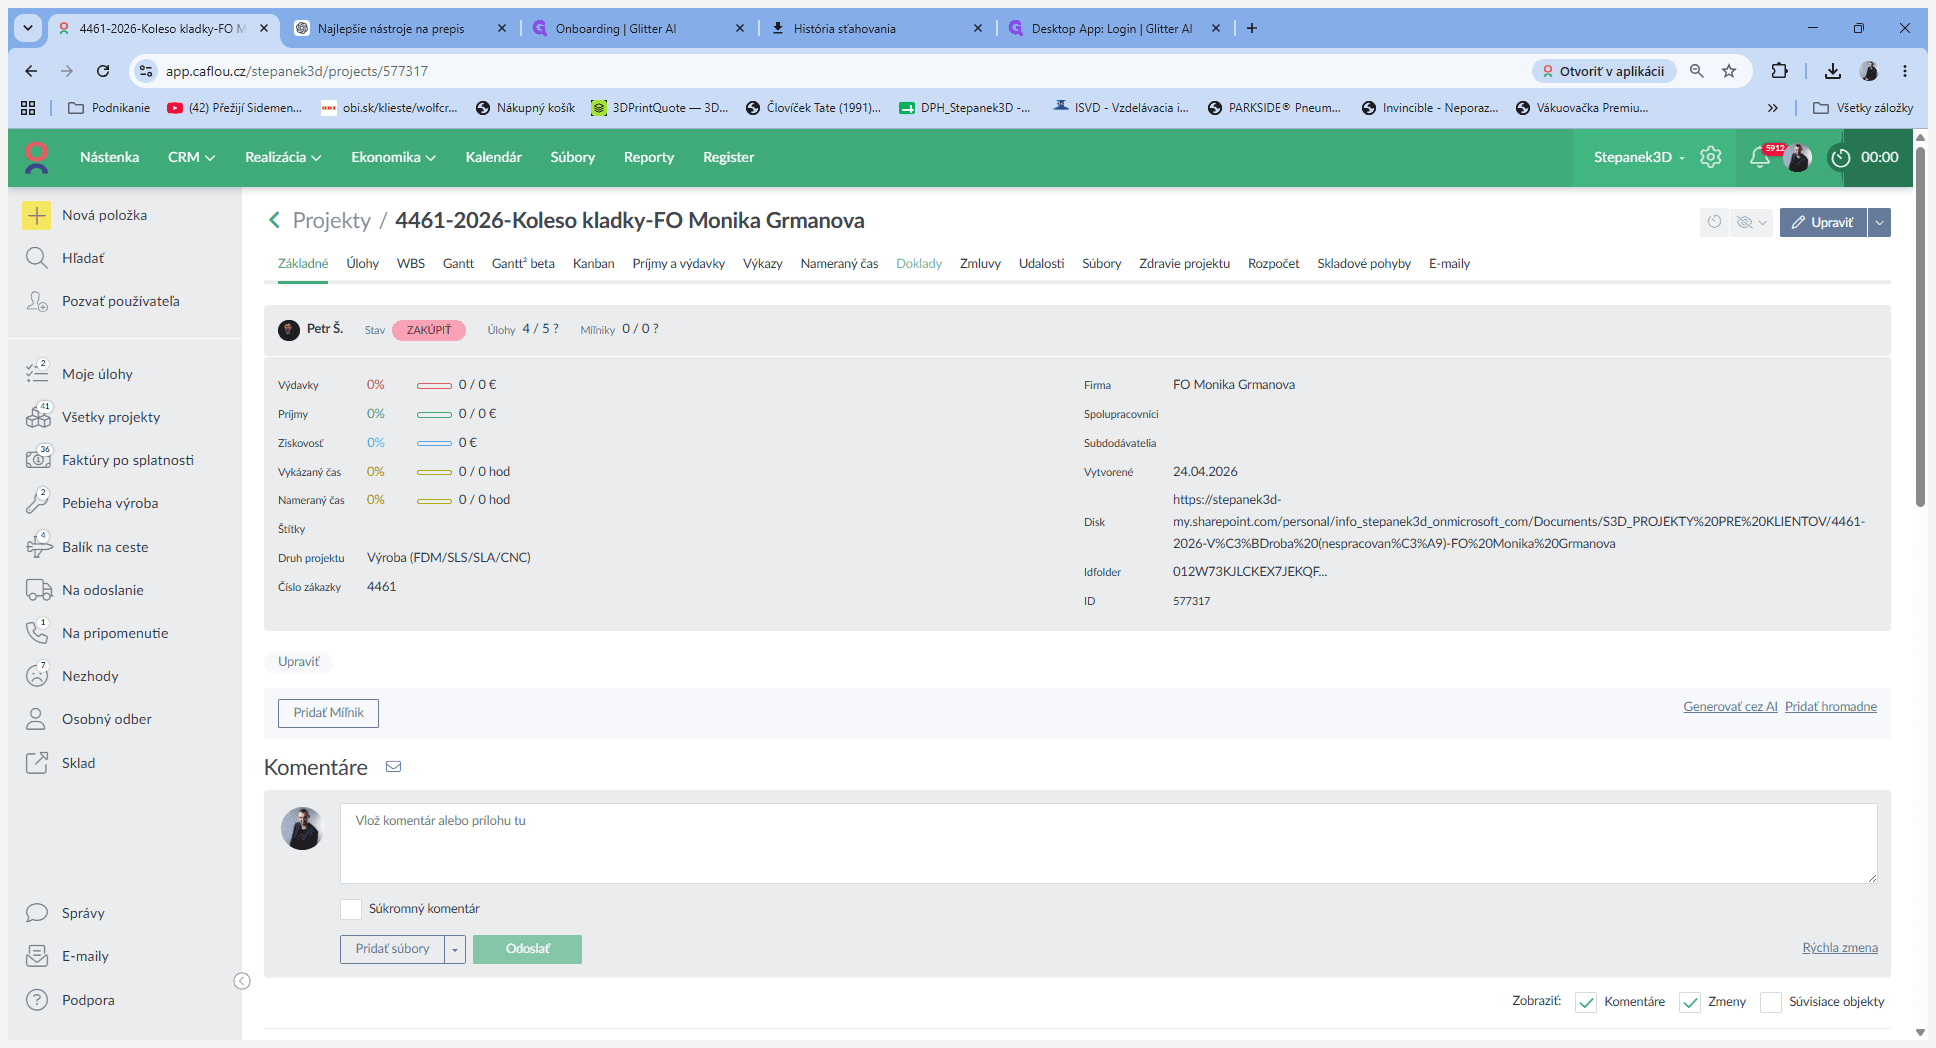Start the timer clock icon showing 00:00
This screenshot has height=1048, width=1936.
pos(1840,157)
